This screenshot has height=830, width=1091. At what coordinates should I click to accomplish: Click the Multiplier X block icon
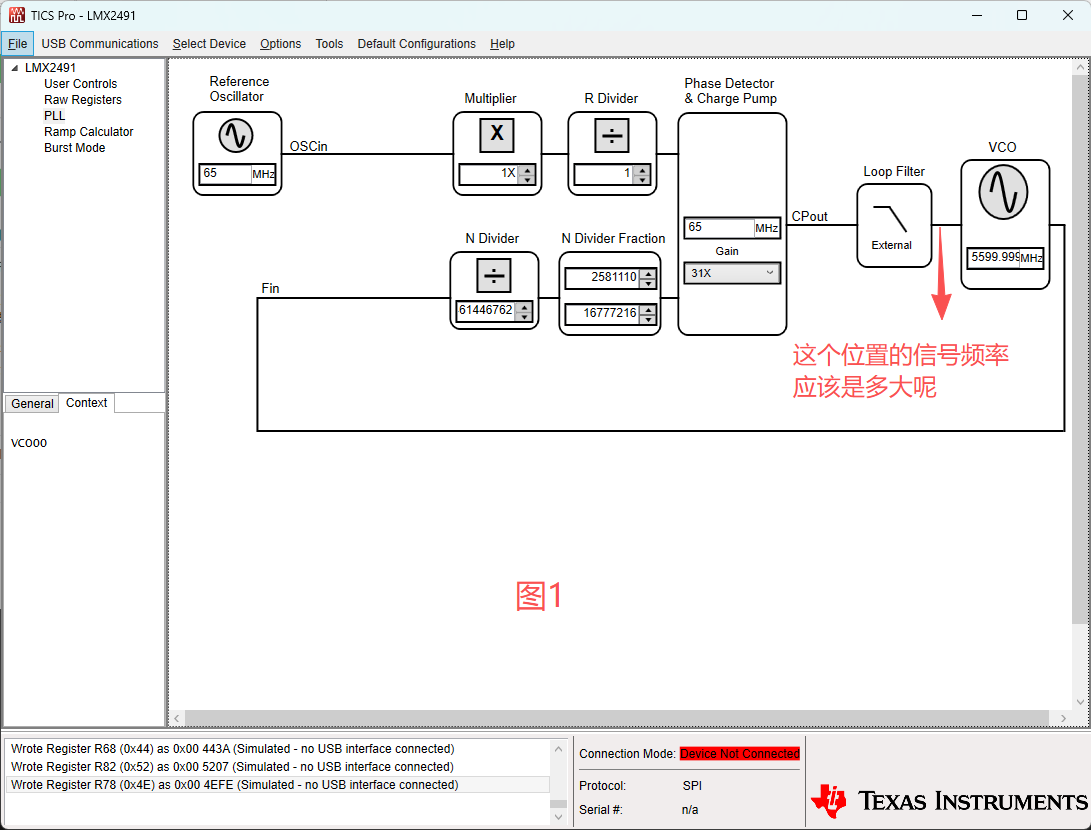pyautogui.click(x=497, y=135)
